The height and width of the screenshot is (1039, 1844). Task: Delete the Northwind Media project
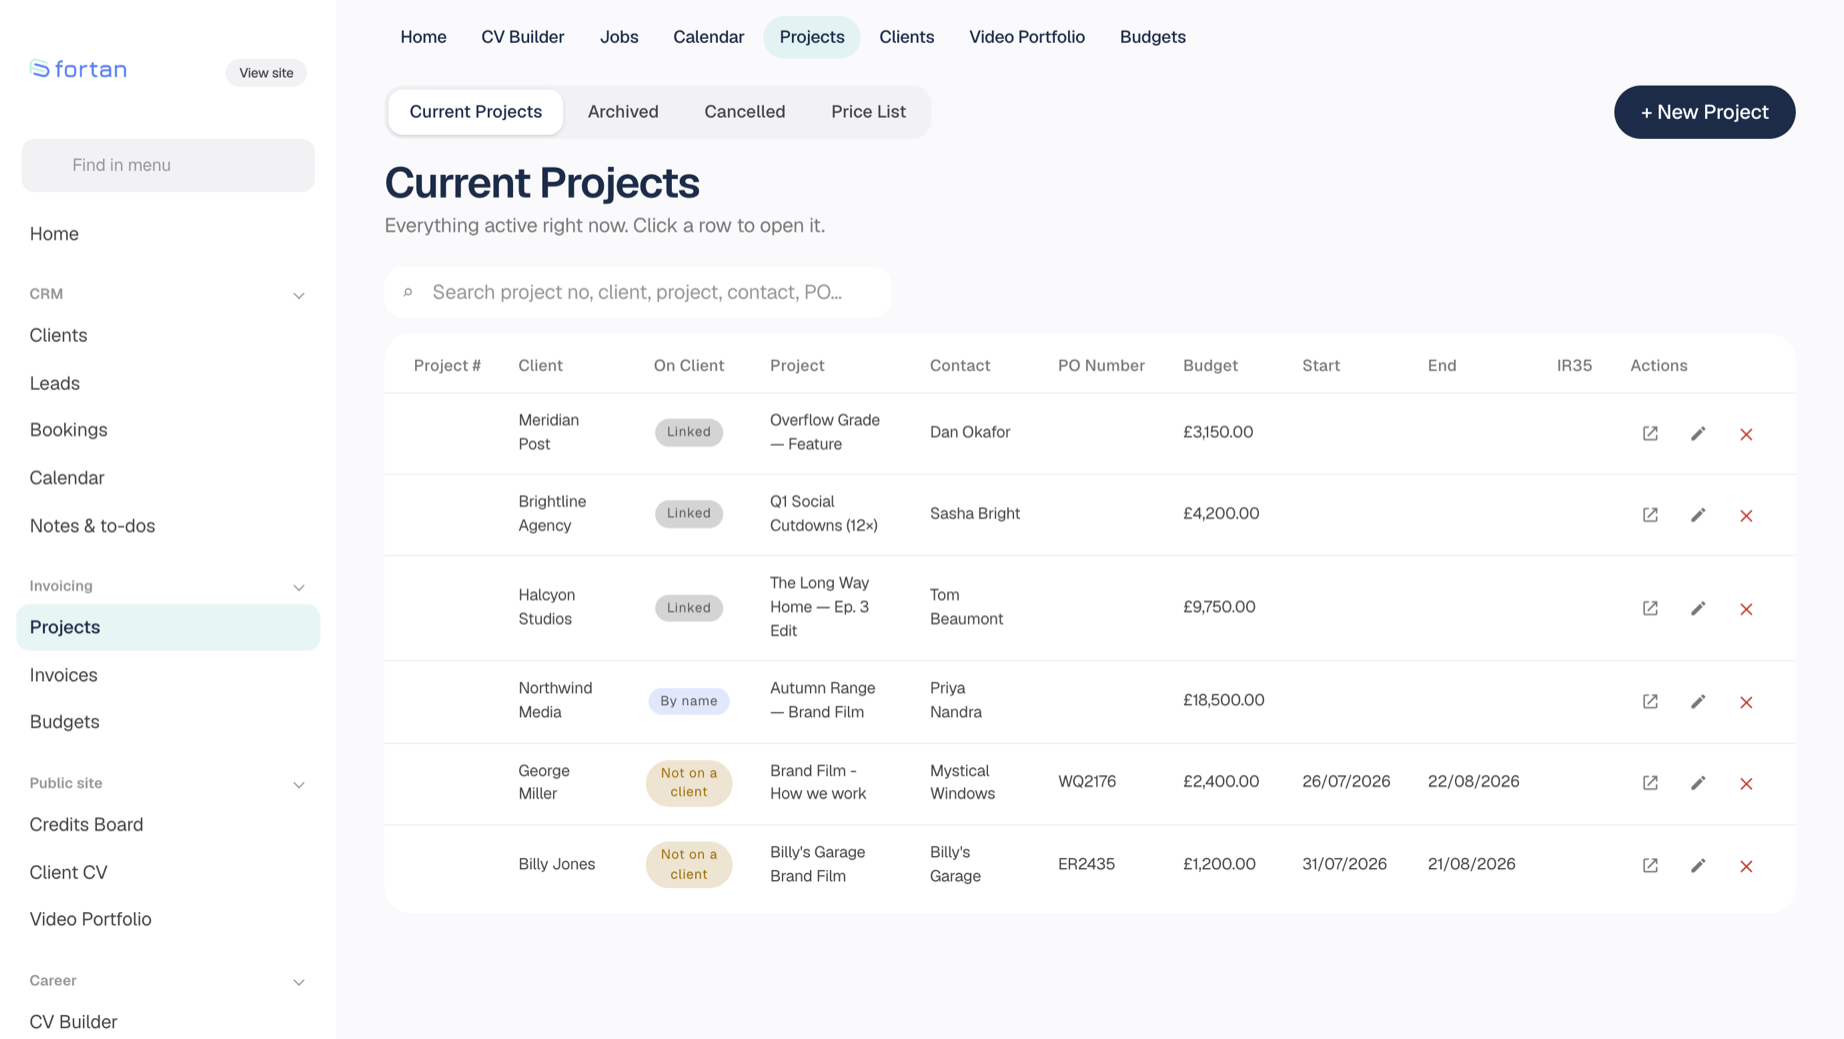click(1746, 702)
